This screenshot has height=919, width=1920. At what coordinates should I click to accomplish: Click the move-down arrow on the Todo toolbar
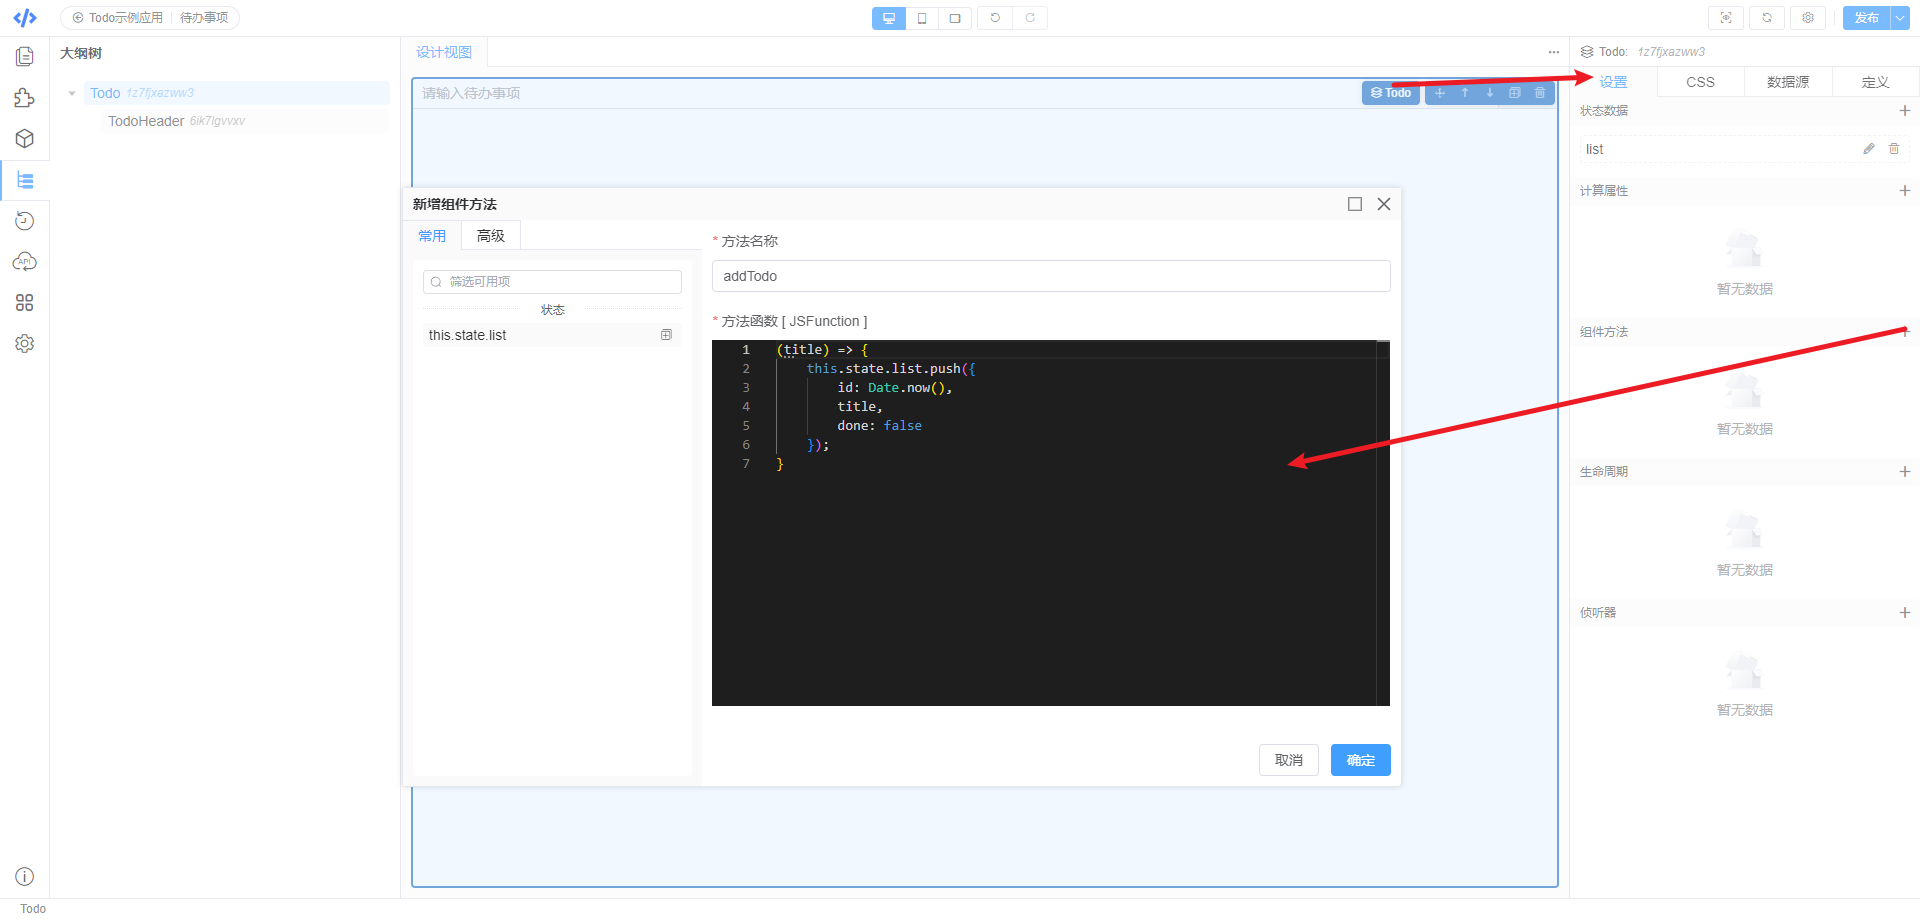coord(1490,93)
